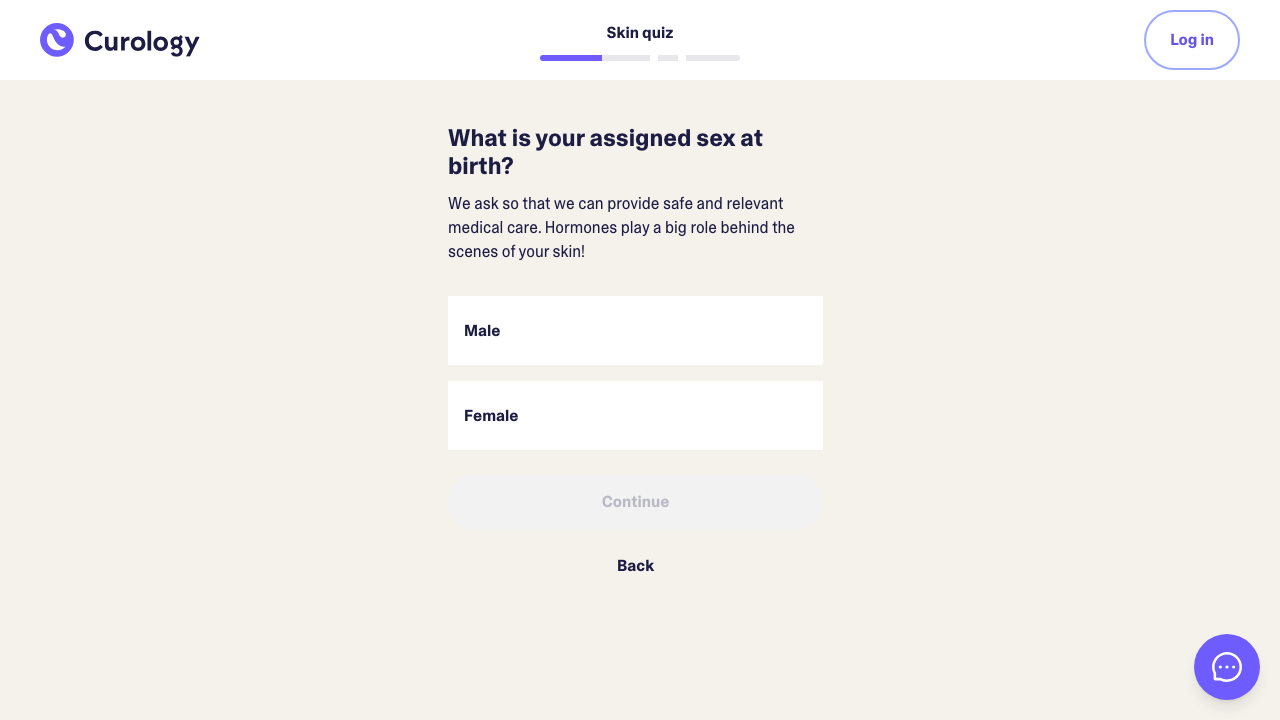Click the Curology wordmark in header
Image resolution: width=1280 pixels, height=720 pixels.
point(141,41)
